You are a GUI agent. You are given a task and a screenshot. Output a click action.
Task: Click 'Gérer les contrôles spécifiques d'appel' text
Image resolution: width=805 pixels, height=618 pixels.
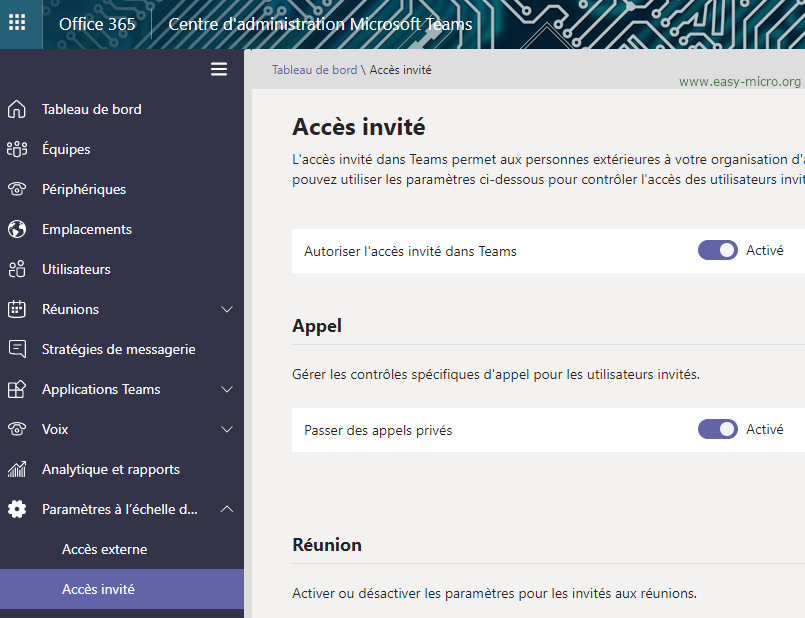[x=495, y=374]
